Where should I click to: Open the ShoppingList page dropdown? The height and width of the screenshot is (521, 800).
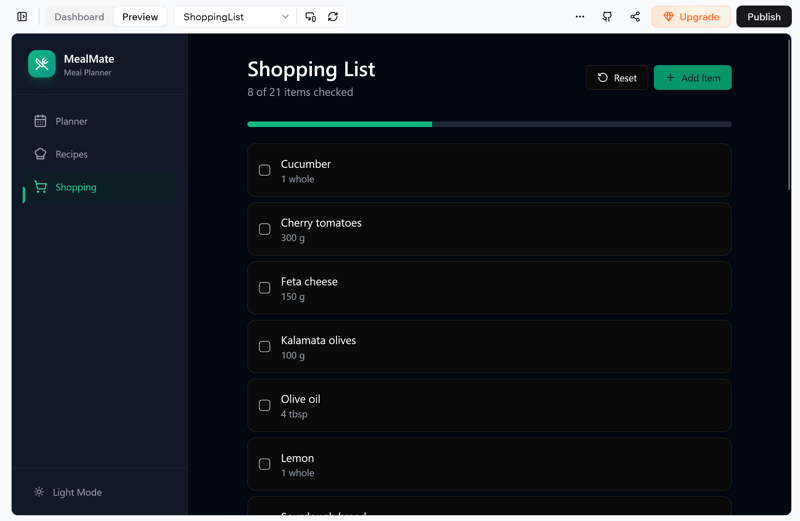(x=236, y=17)
